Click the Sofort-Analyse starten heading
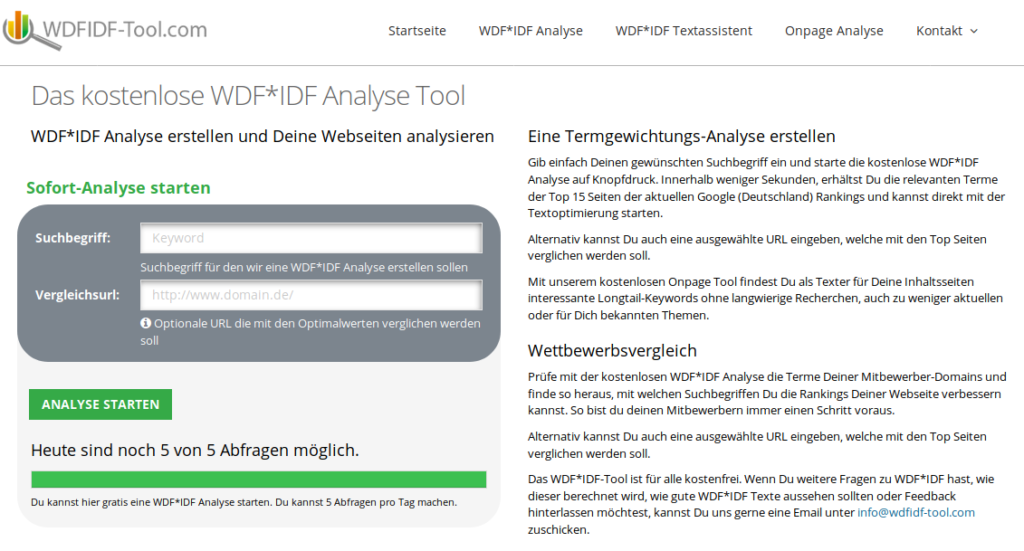Image resolution: width=1024 pixels, height=551 pixels. (x=118, y=188)
